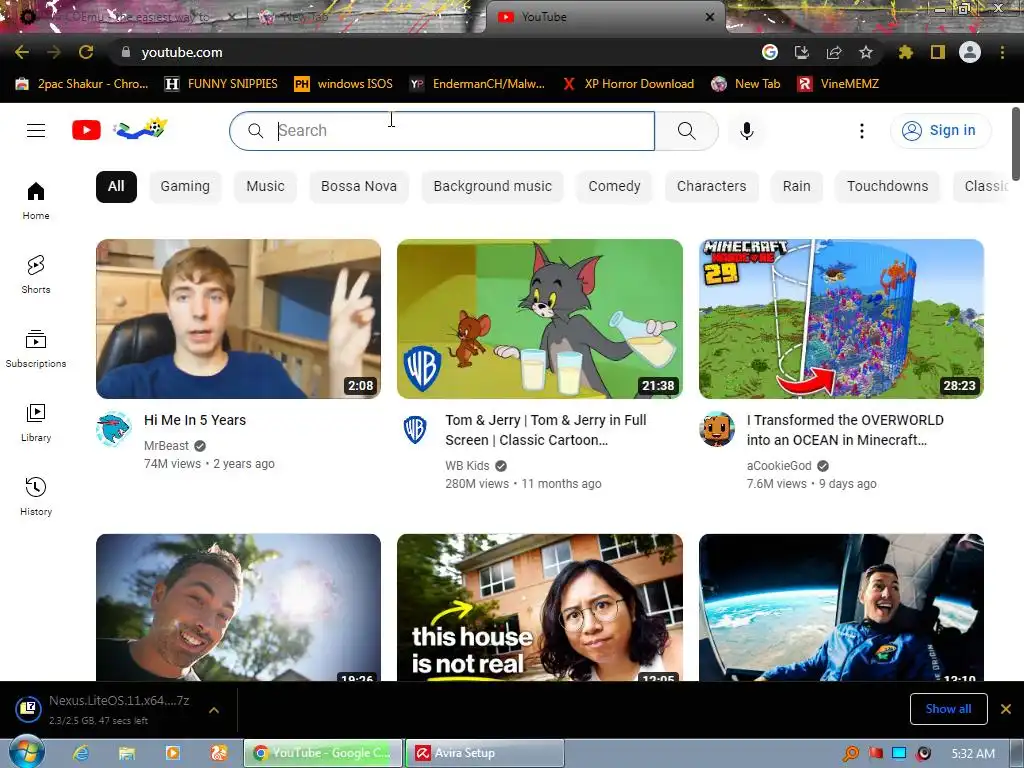
Task: Click browser forward arrow
Action: (54, 52)
